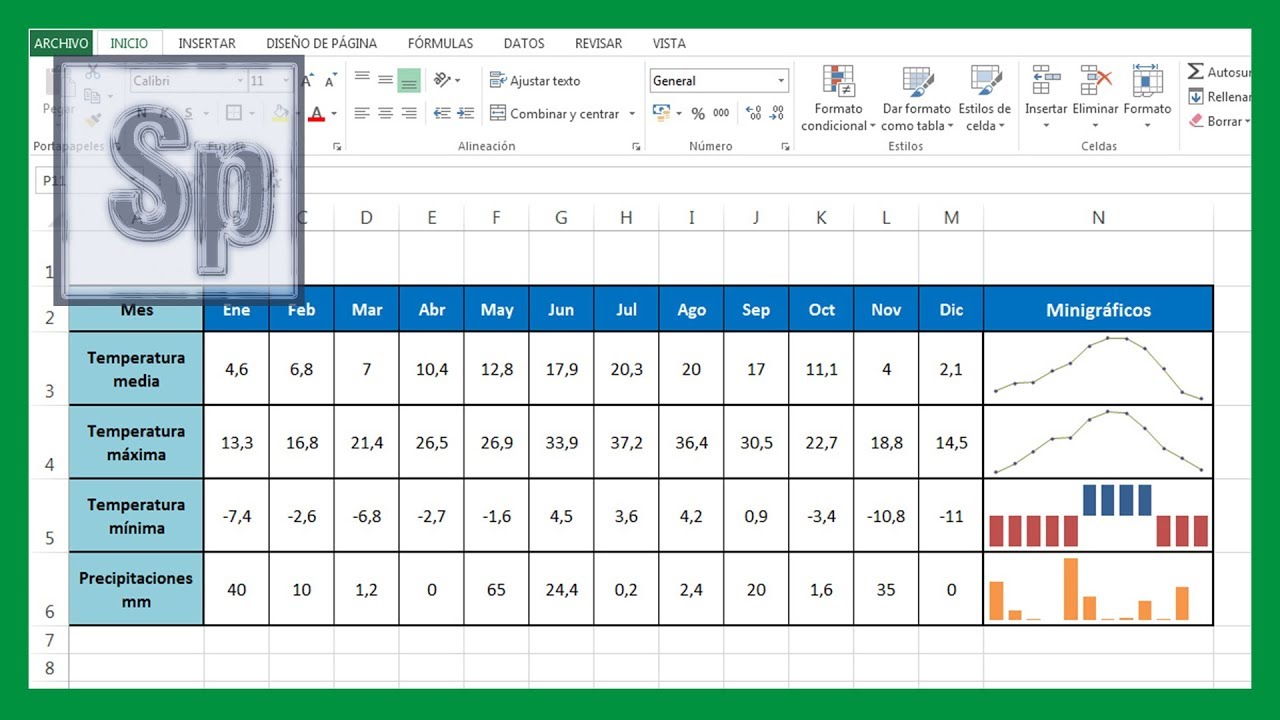Open the ARCHIVO tab
The height and width of the screenshot is (720, 1280).
pos(61,43)
